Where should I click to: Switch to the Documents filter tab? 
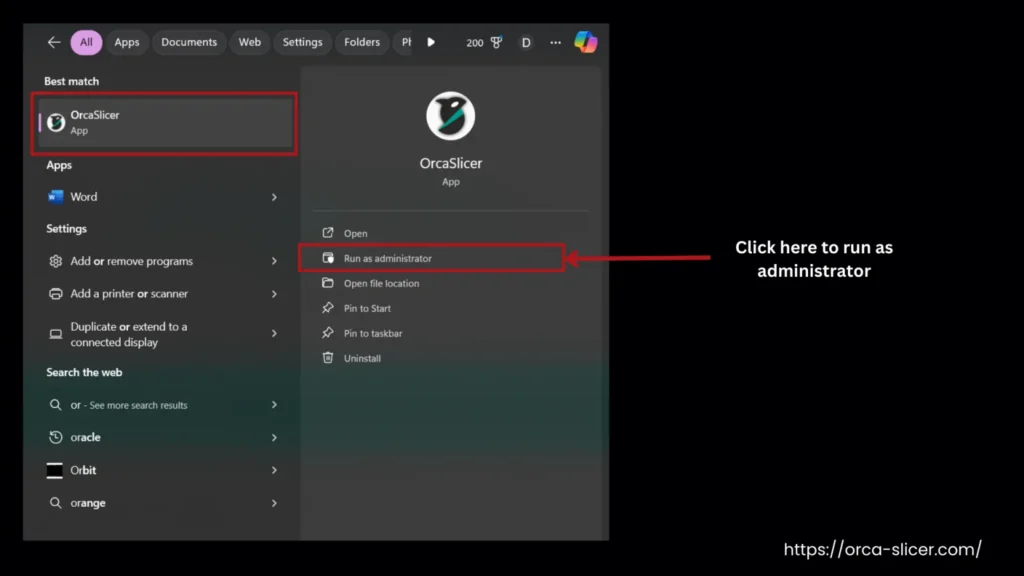(189, 42)
